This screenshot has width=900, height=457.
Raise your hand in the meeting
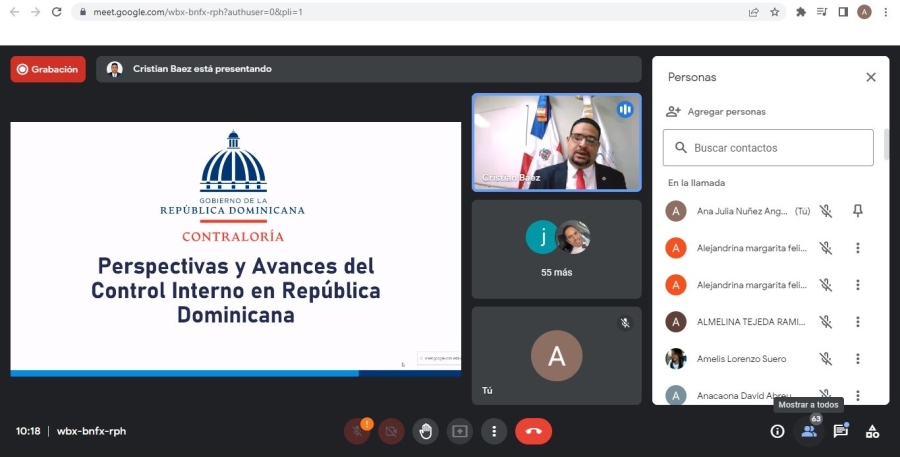(x=425, y=431)
